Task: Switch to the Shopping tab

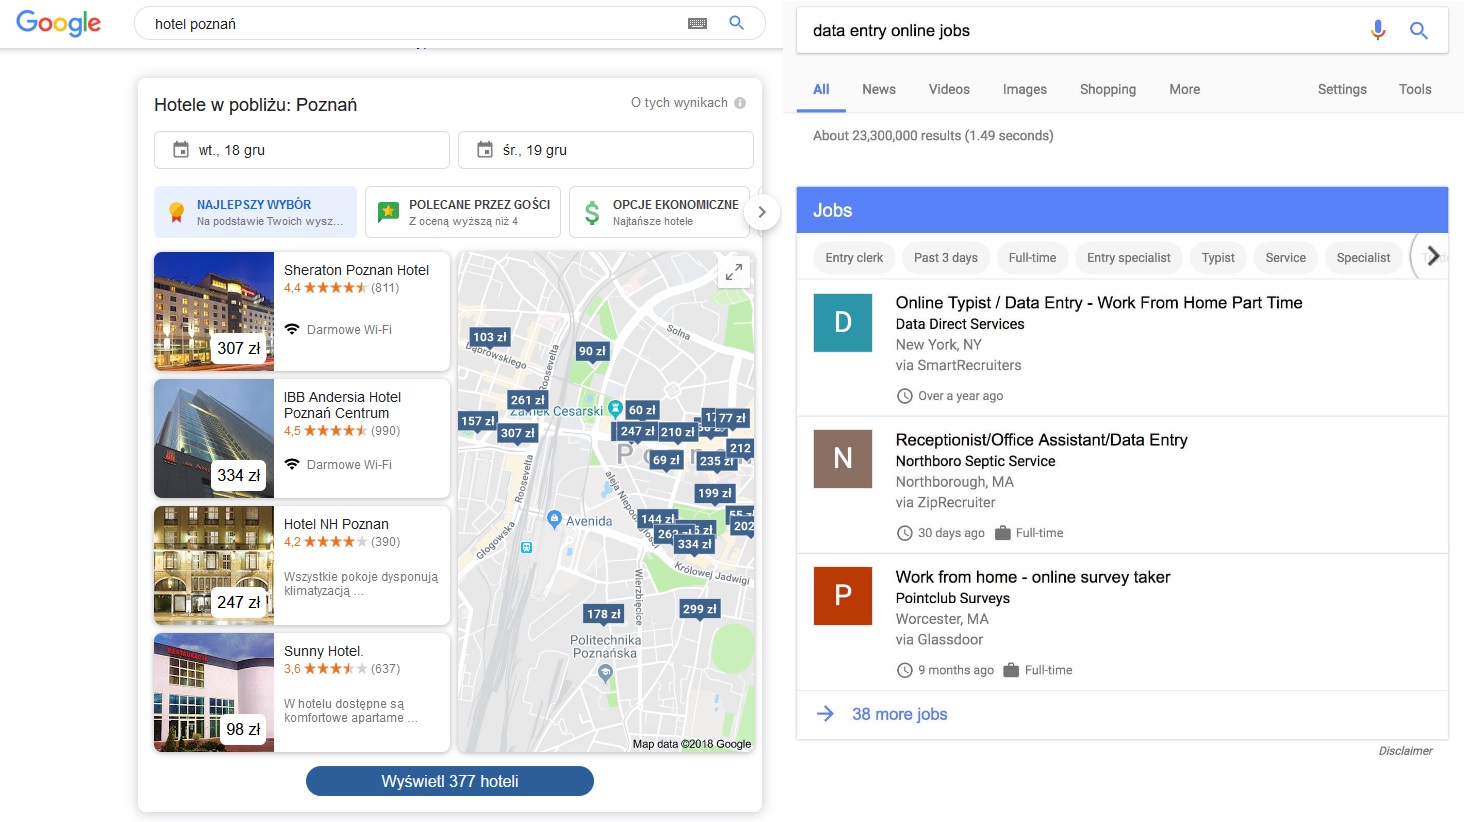Action: (1107, 89)
